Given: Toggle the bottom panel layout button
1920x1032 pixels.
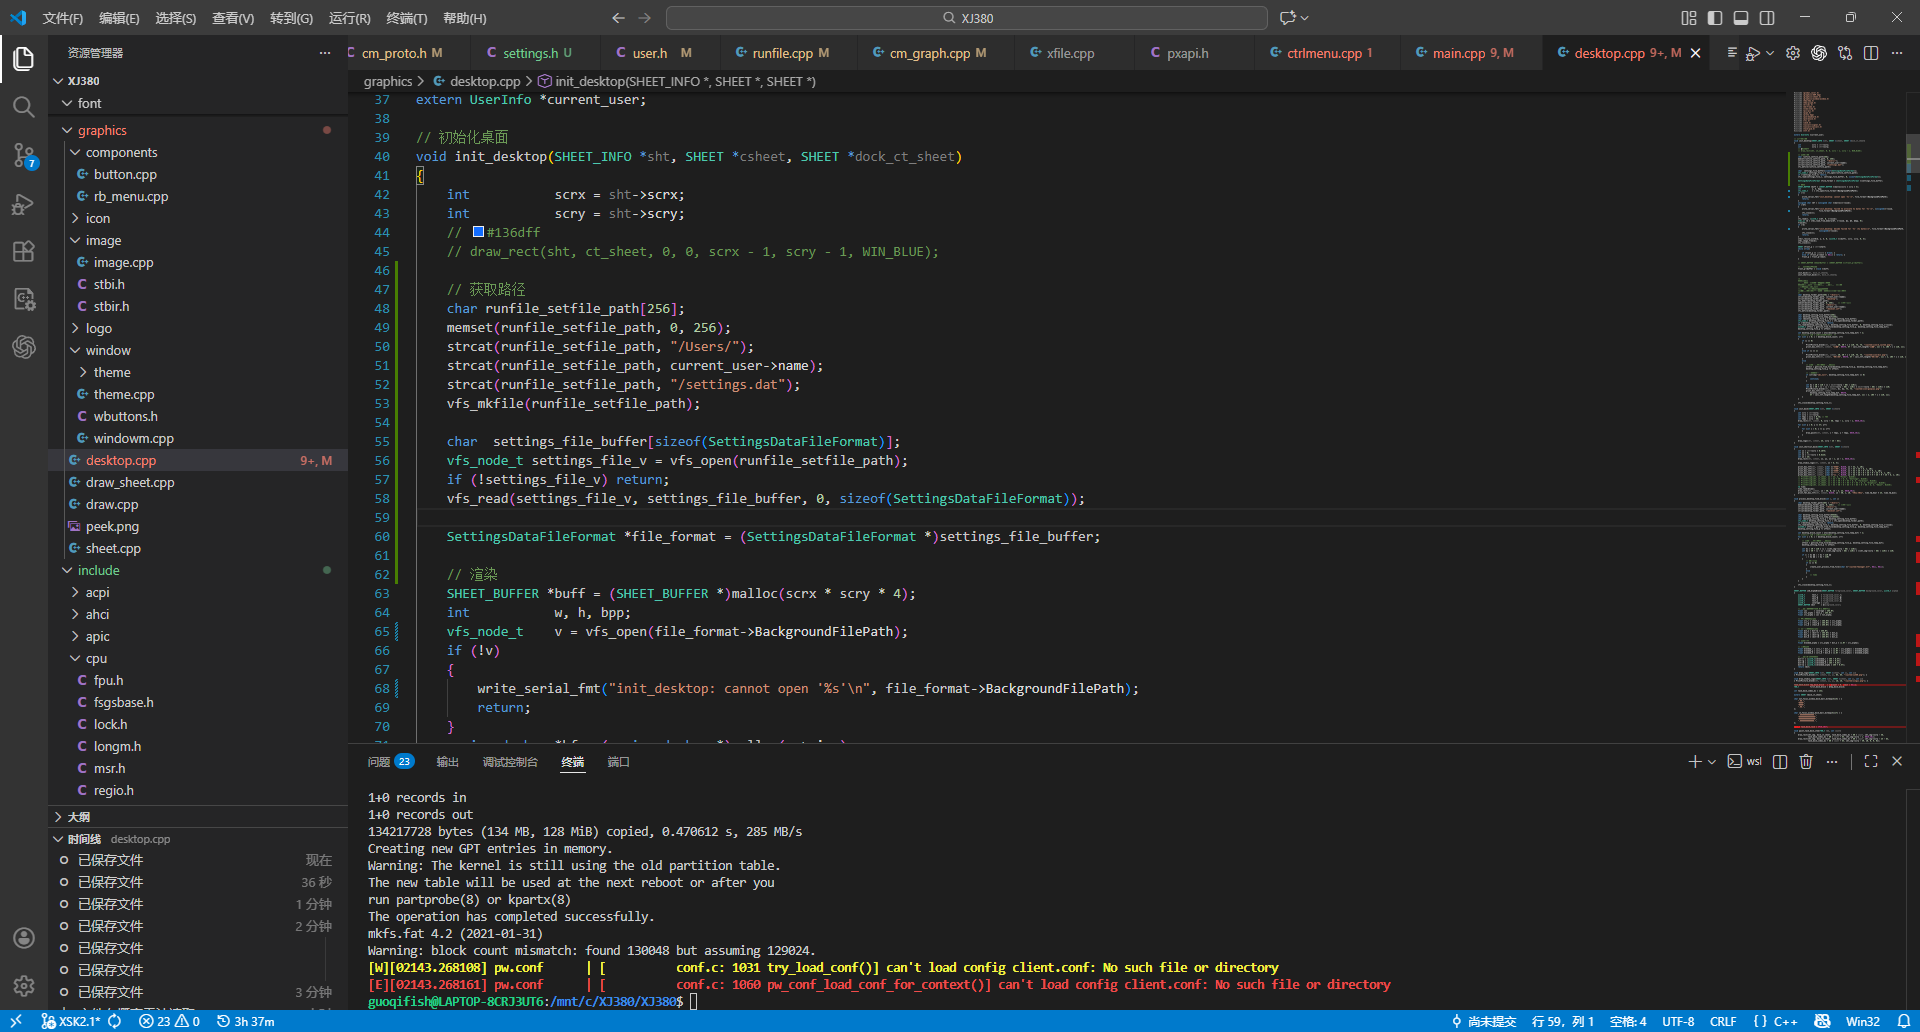Looking at the screenshot, I should (1741, 18).
